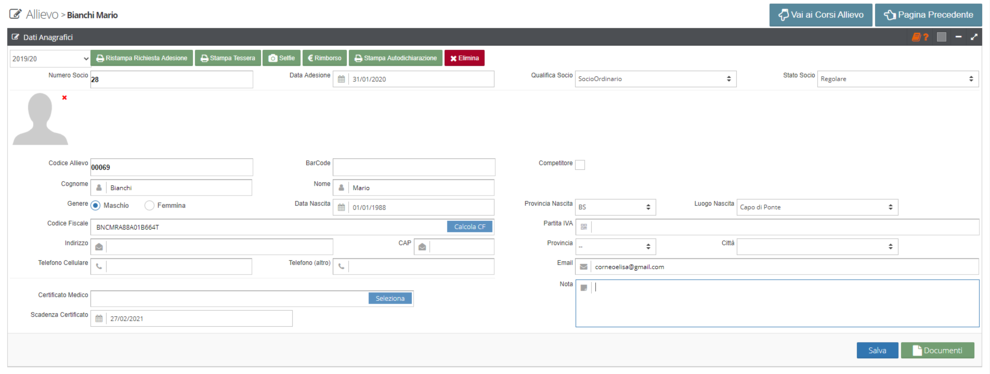Click the mailbox icon in CAP field
Viewport: 990px width, 374px height.
point(422,247)
